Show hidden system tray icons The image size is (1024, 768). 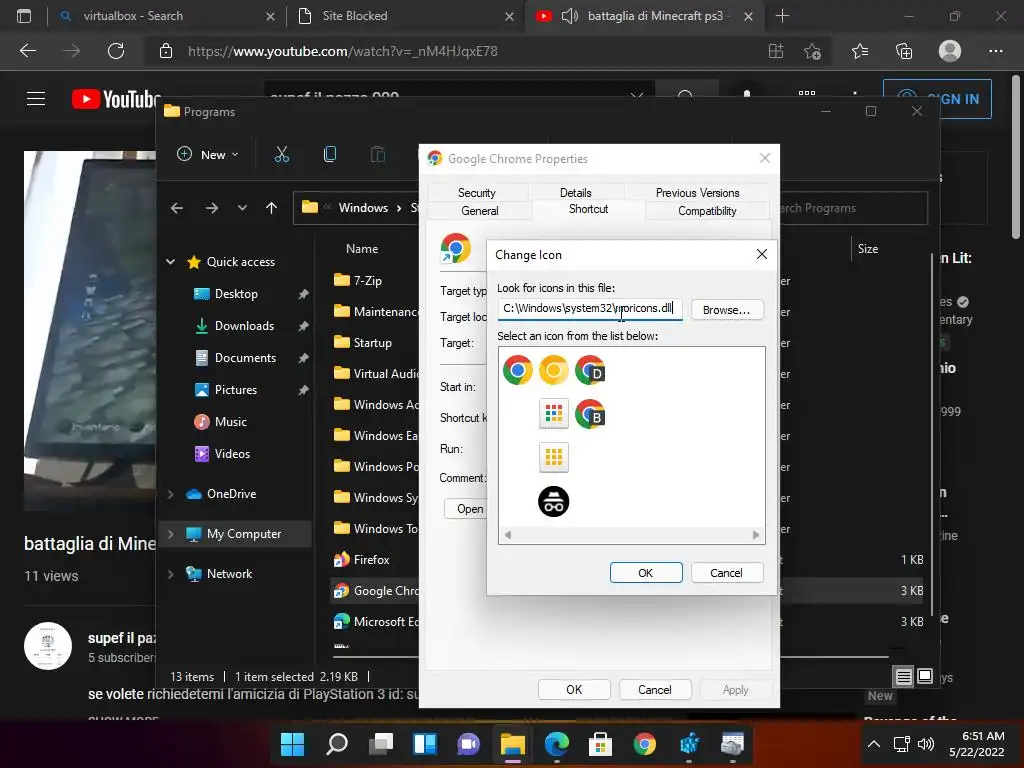(873, 744)
